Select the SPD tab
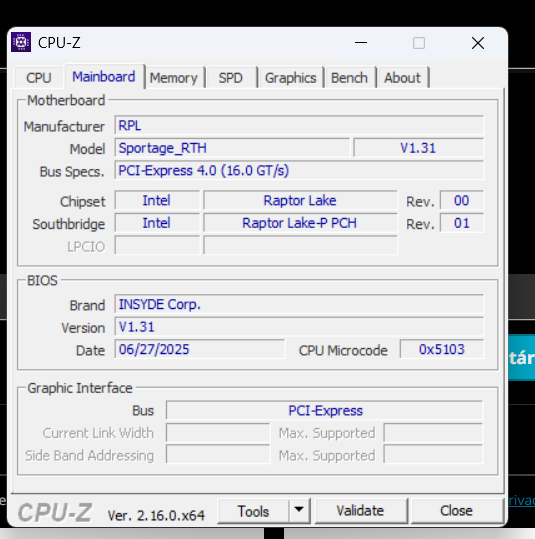 tap(231, 78)
